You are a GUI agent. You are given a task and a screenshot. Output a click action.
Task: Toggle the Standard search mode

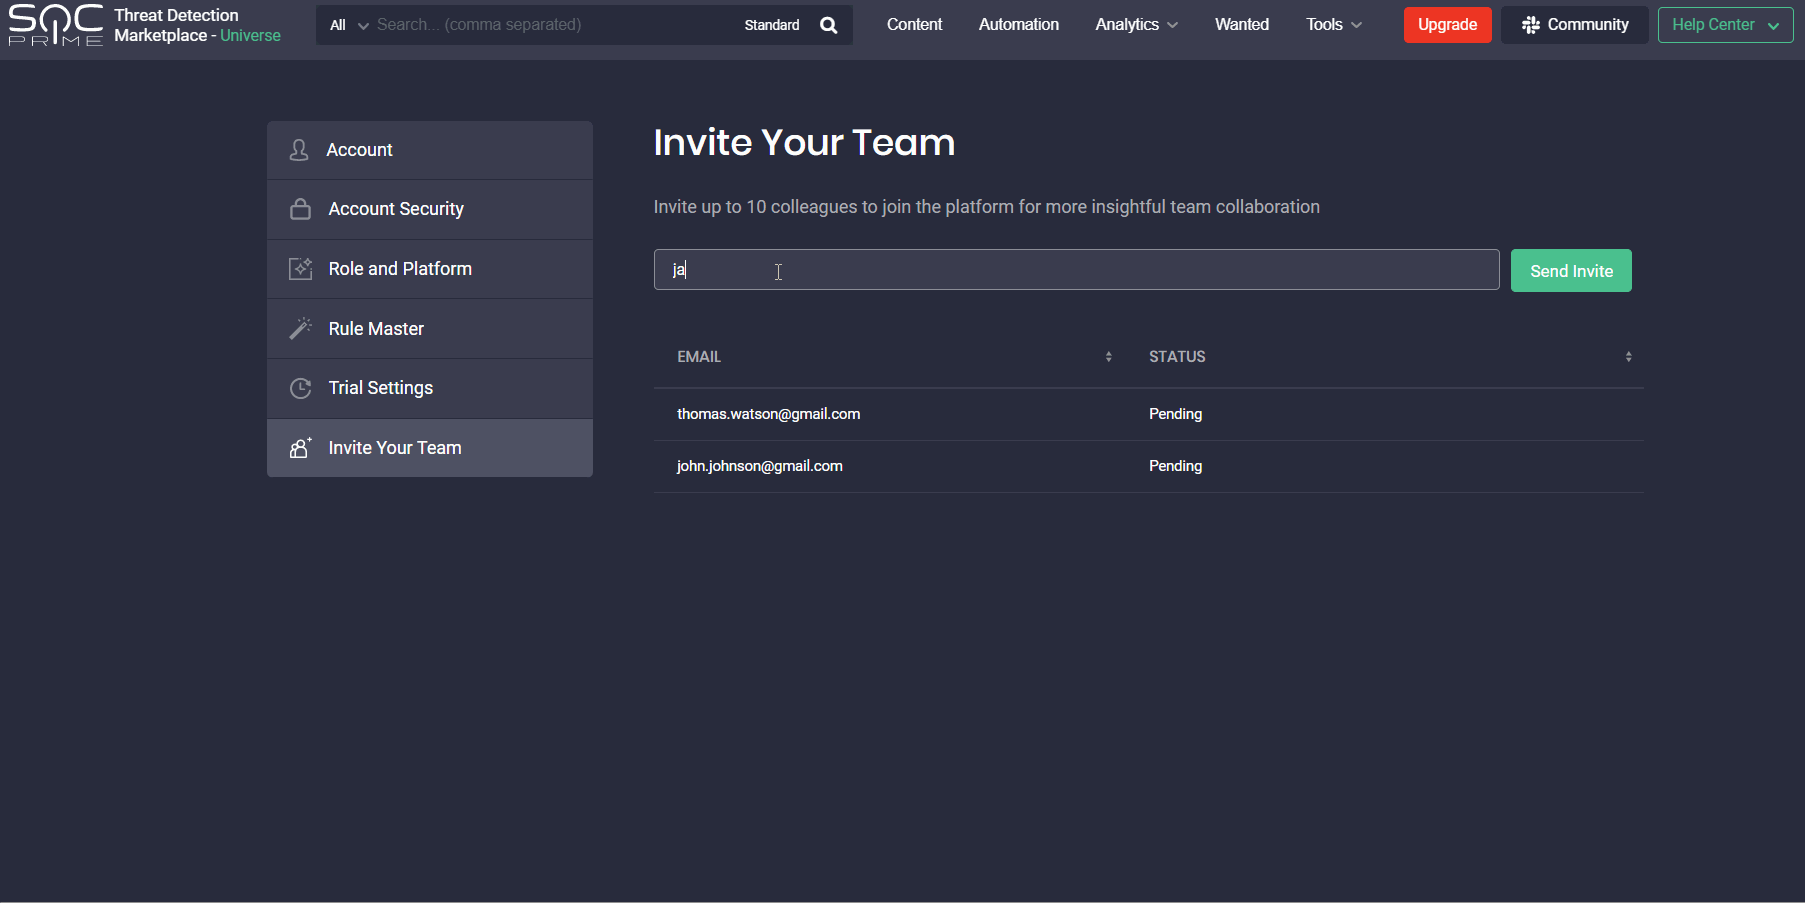(x=771, y=25)
